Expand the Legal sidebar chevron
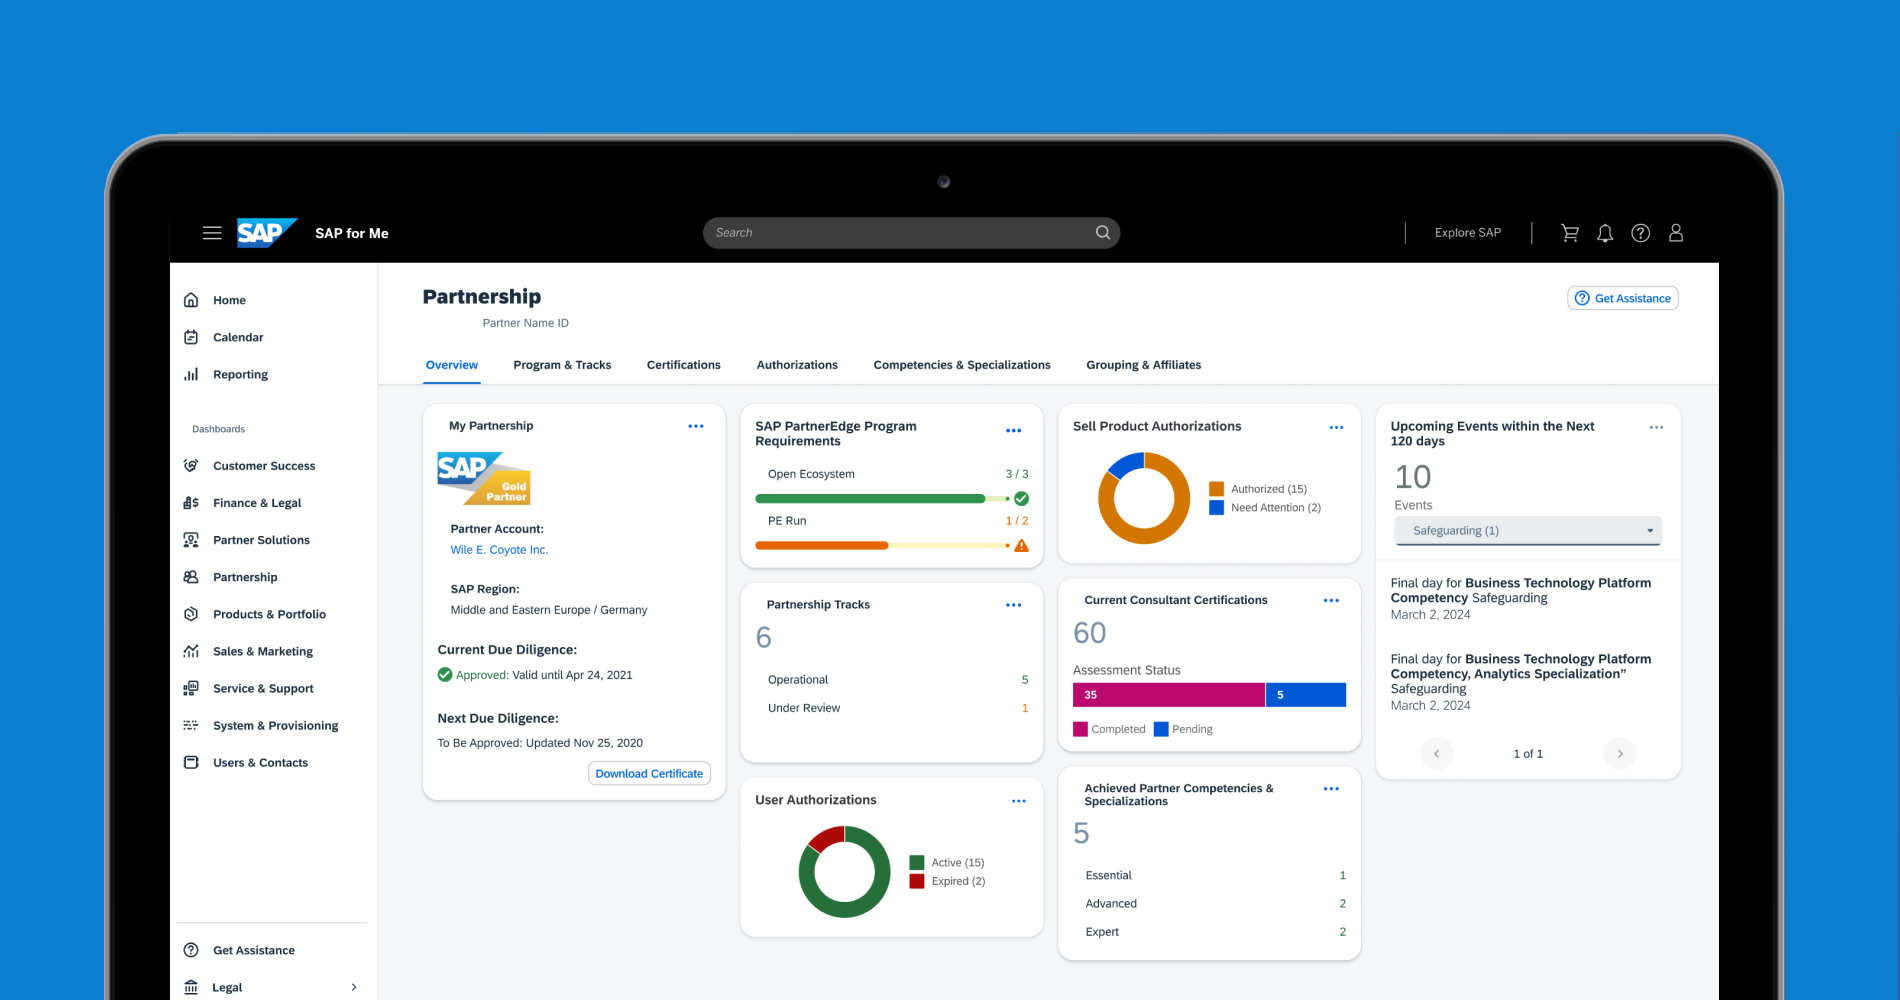1900x1000 pixels. point(354,987)
